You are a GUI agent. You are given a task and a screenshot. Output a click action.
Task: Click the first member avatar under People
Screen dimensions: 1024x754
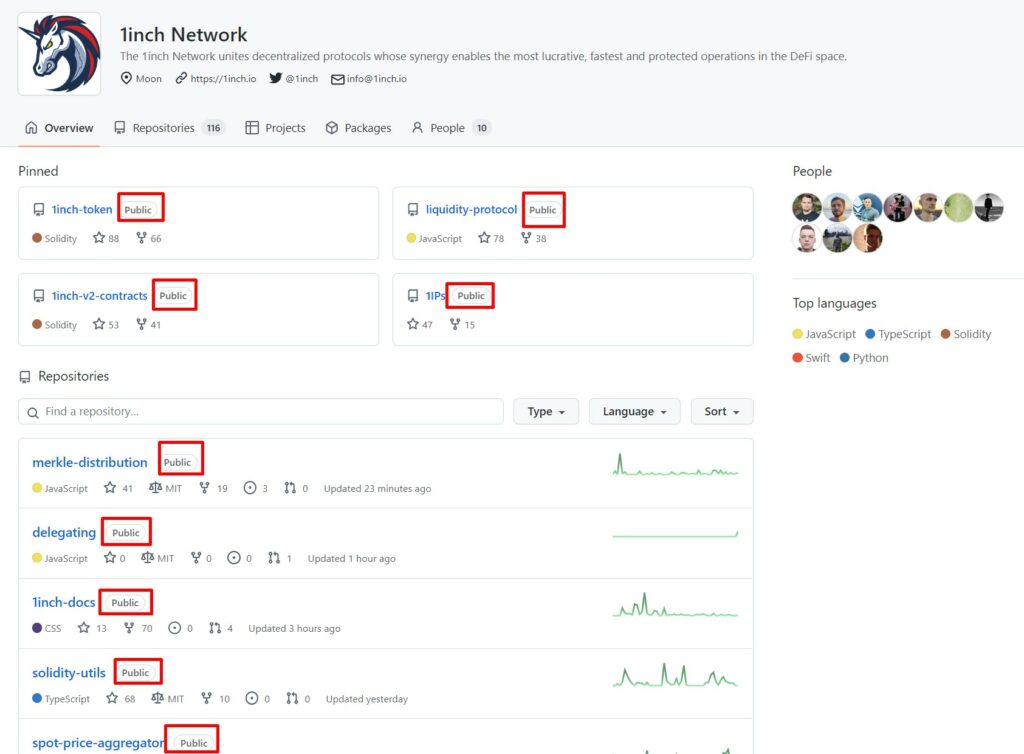(x=806, y=208)
